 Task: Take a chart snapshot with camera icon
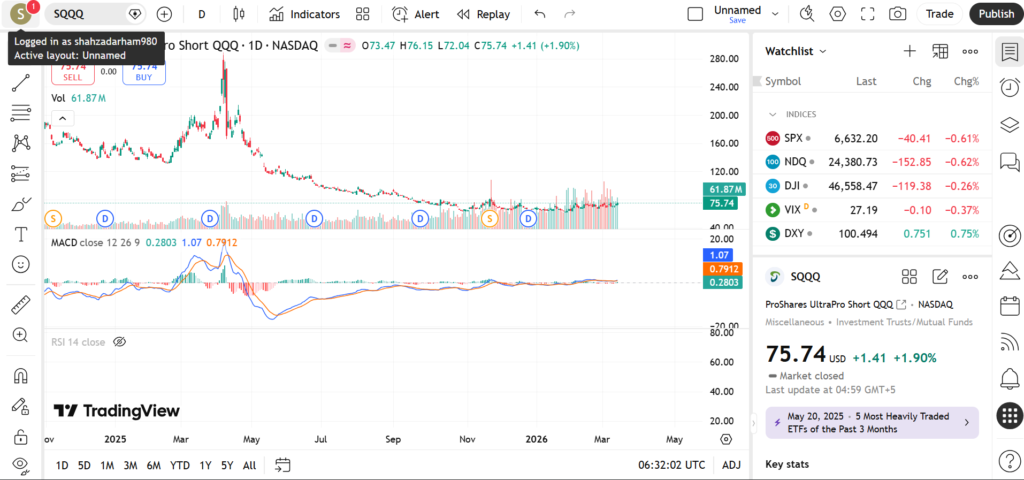pos(898,14)
